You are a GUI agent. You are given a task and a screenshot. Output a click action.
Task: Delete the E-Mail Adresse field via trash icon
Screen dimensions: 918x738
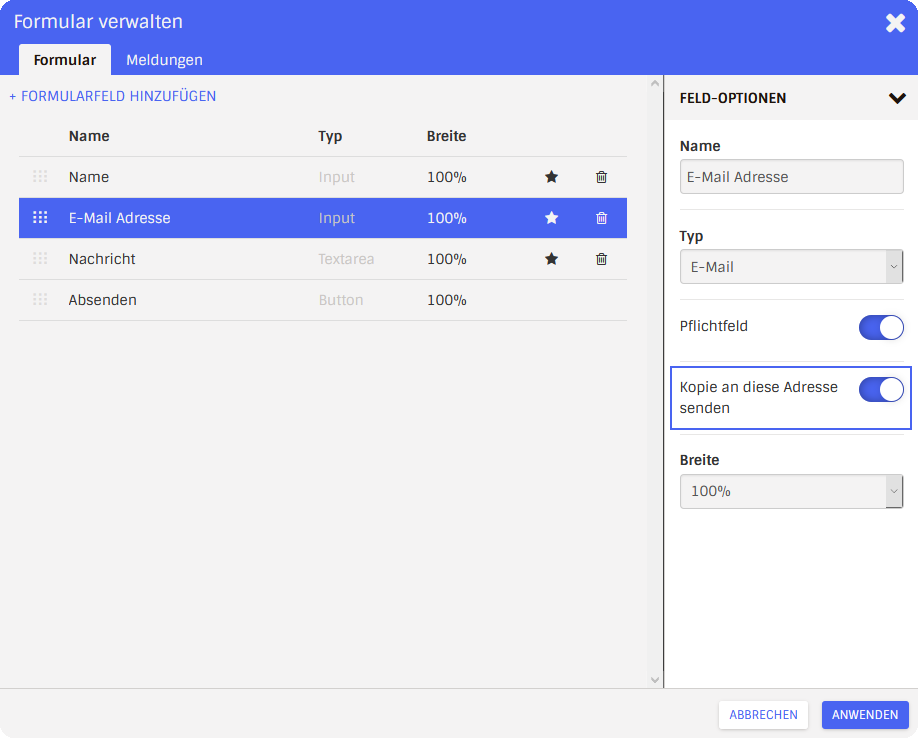[601, 218]
